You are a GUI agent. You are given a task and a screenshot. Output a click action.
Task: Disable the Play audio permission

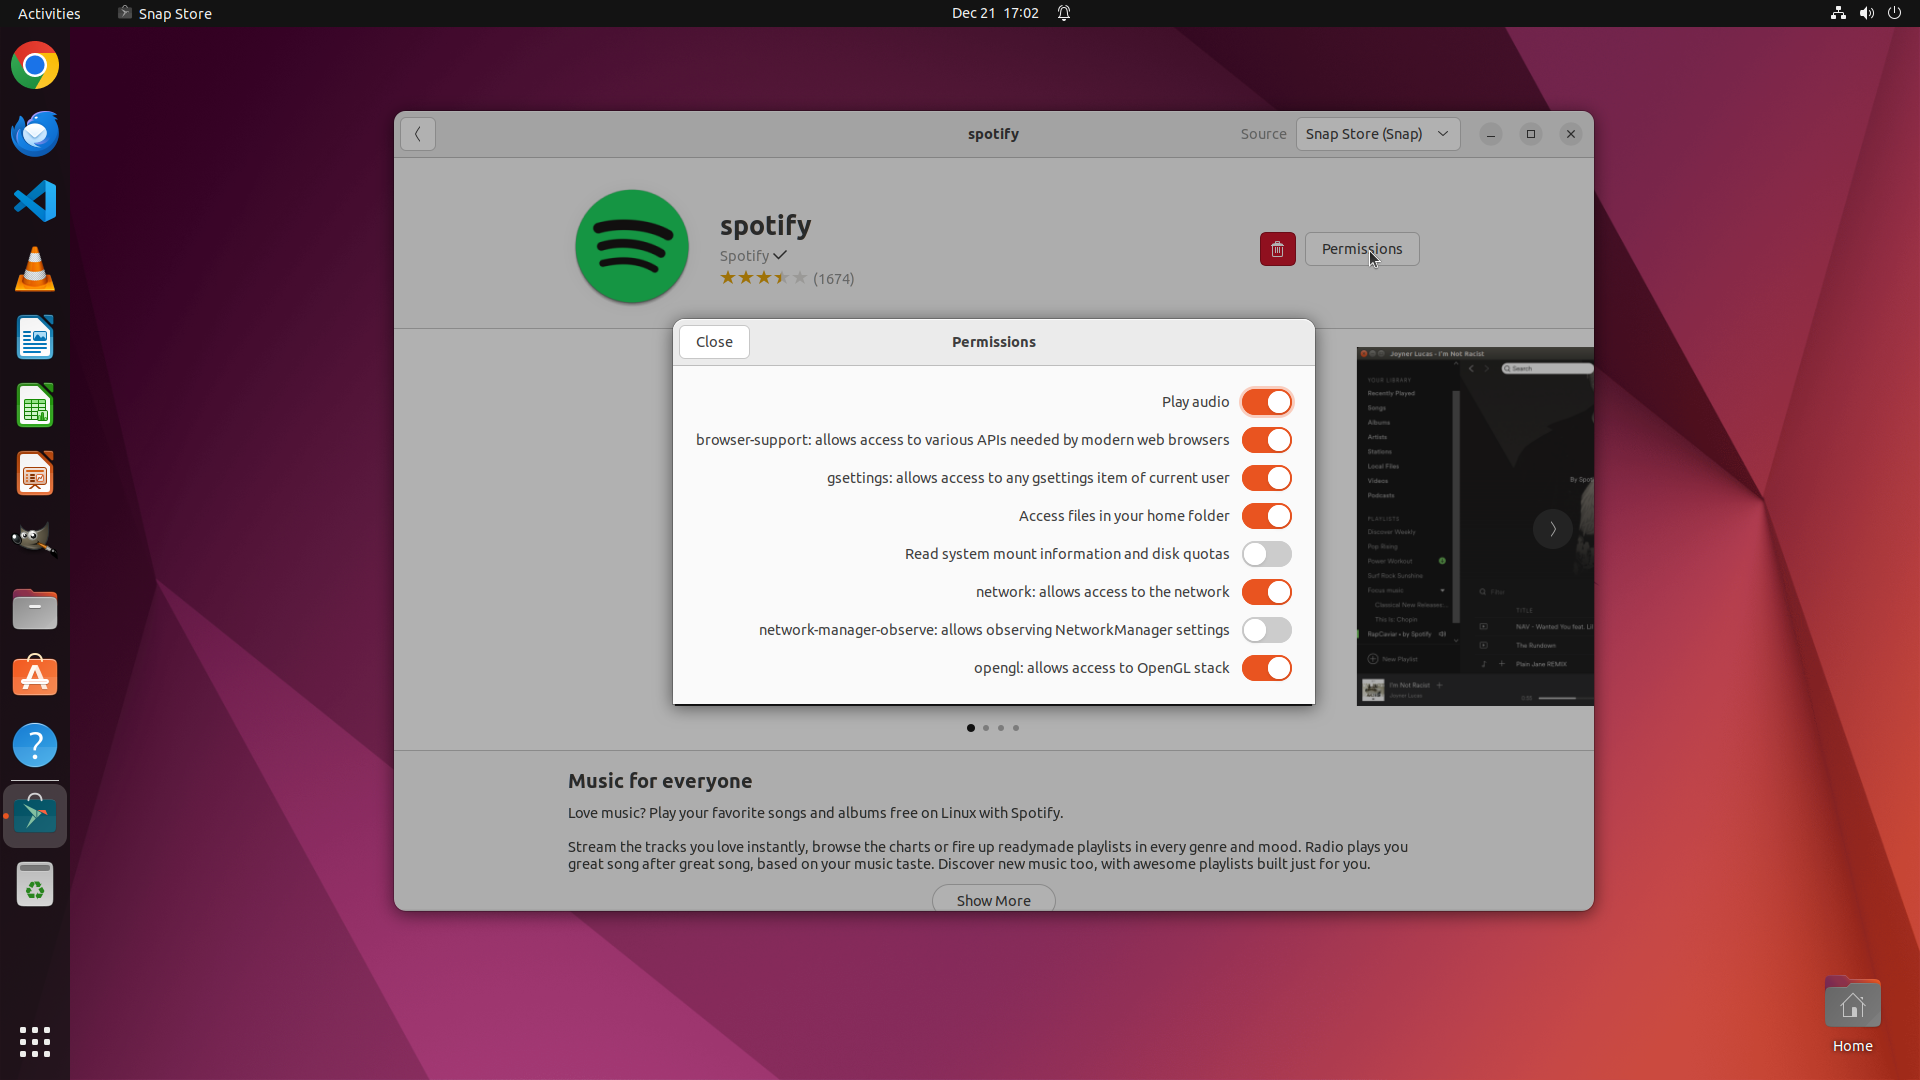coord(1266,402)
